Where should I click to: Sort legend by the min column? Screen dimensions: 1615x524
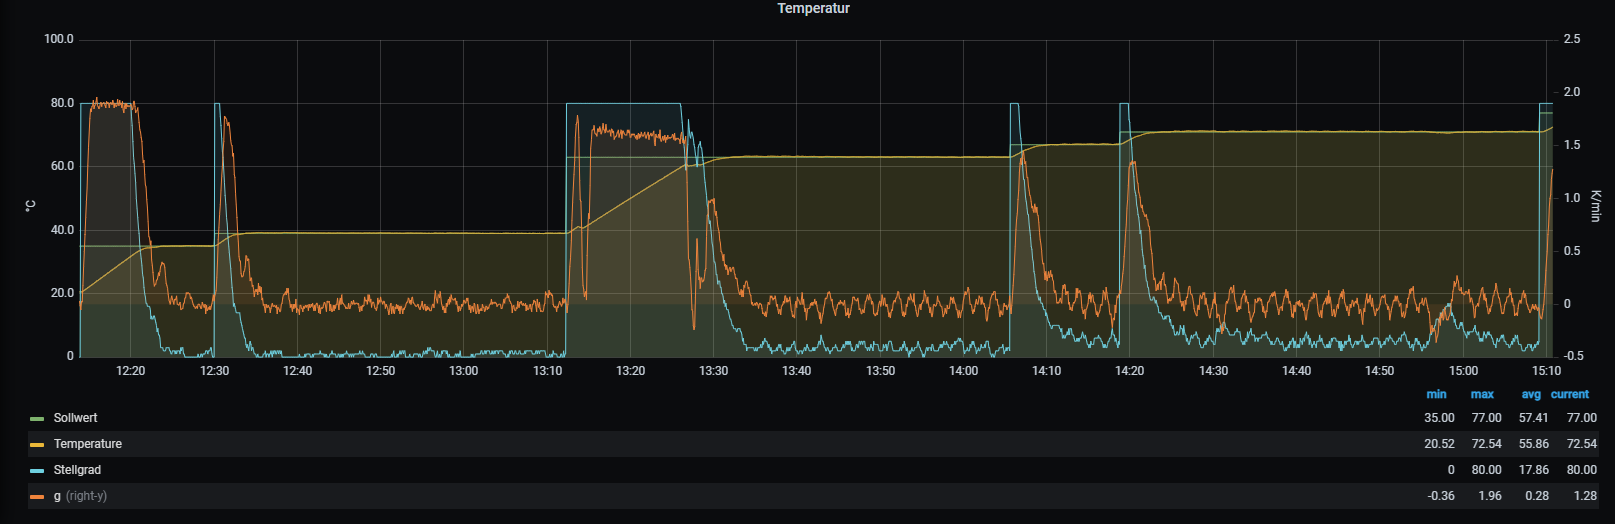click(1436, 394)
